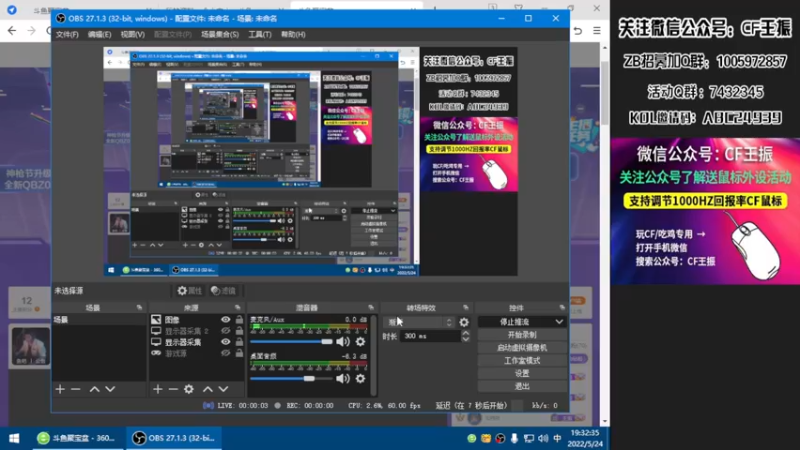
Task: Click monitor icon of 显示器采集 2 source
Action: point(156,331)
